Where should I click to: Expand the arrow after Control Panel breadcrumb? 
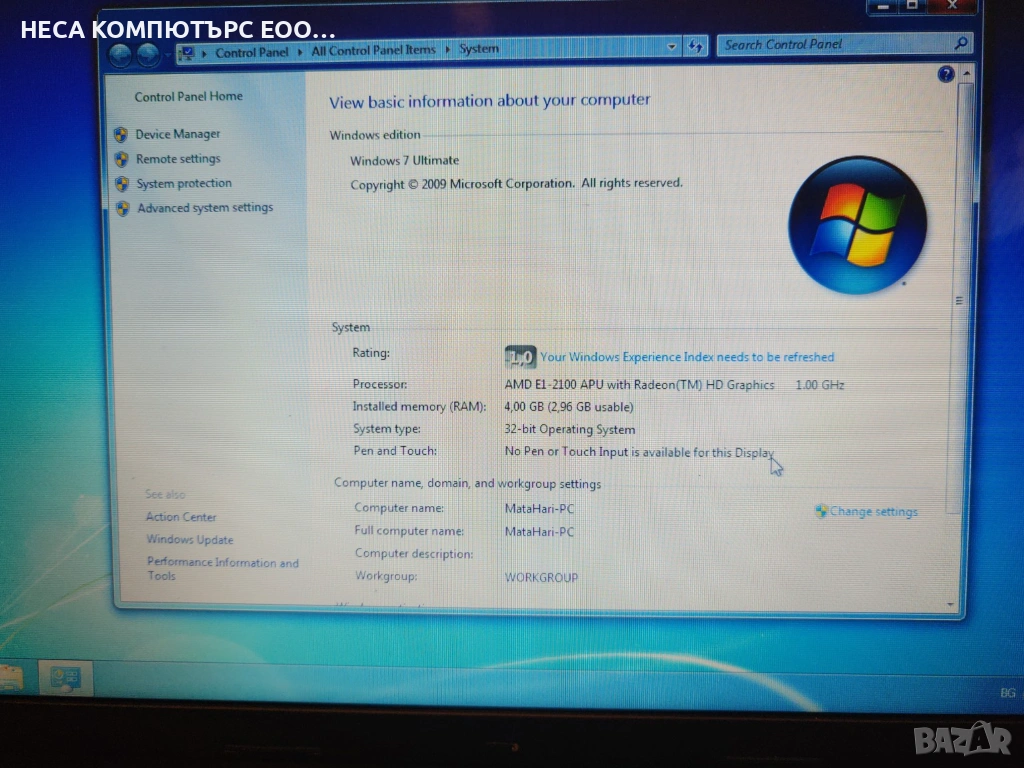(301, 51)
